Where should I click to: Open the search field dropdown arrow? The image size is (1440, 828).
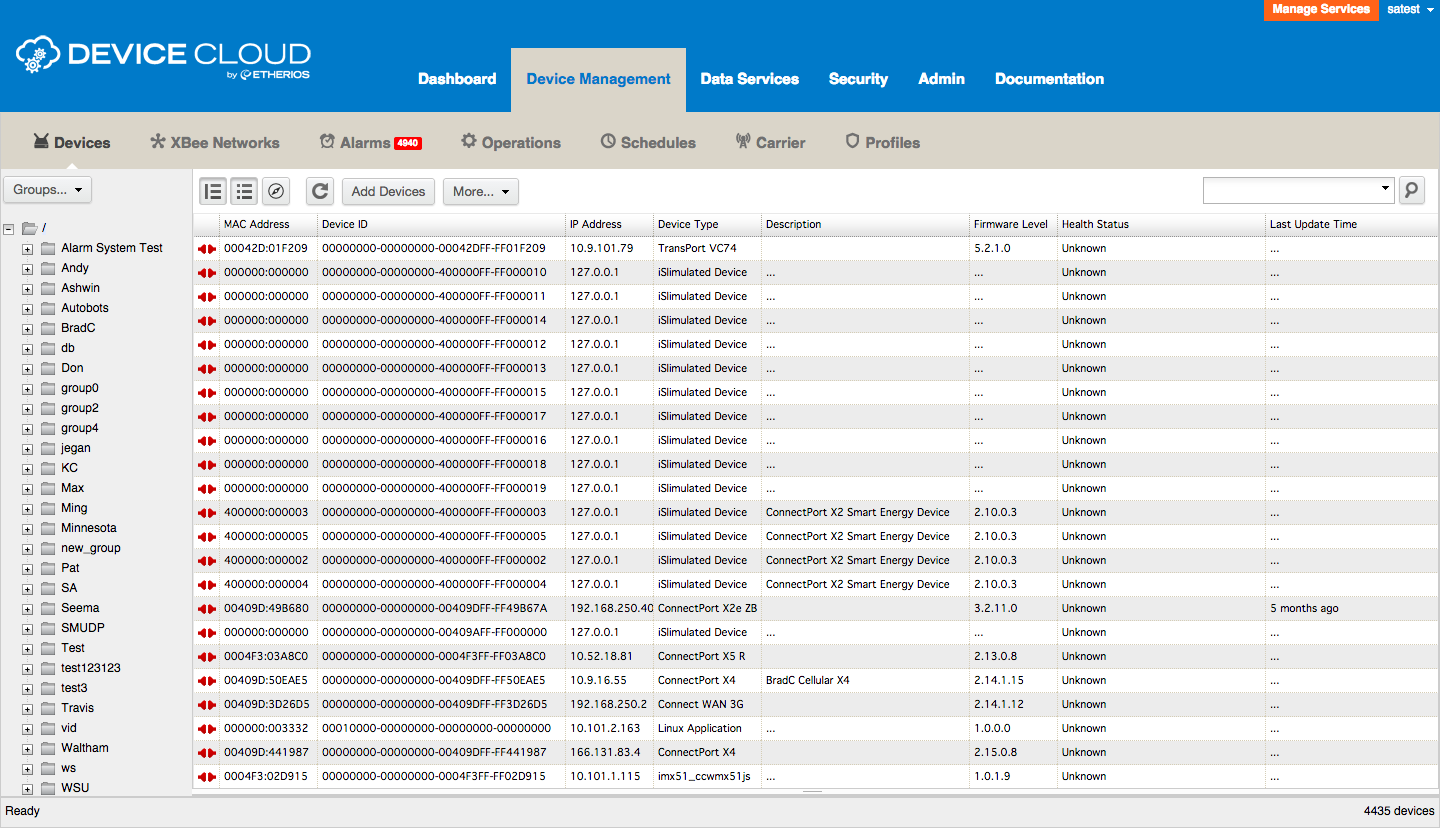pyautogui.click(x=1385, y=188)
